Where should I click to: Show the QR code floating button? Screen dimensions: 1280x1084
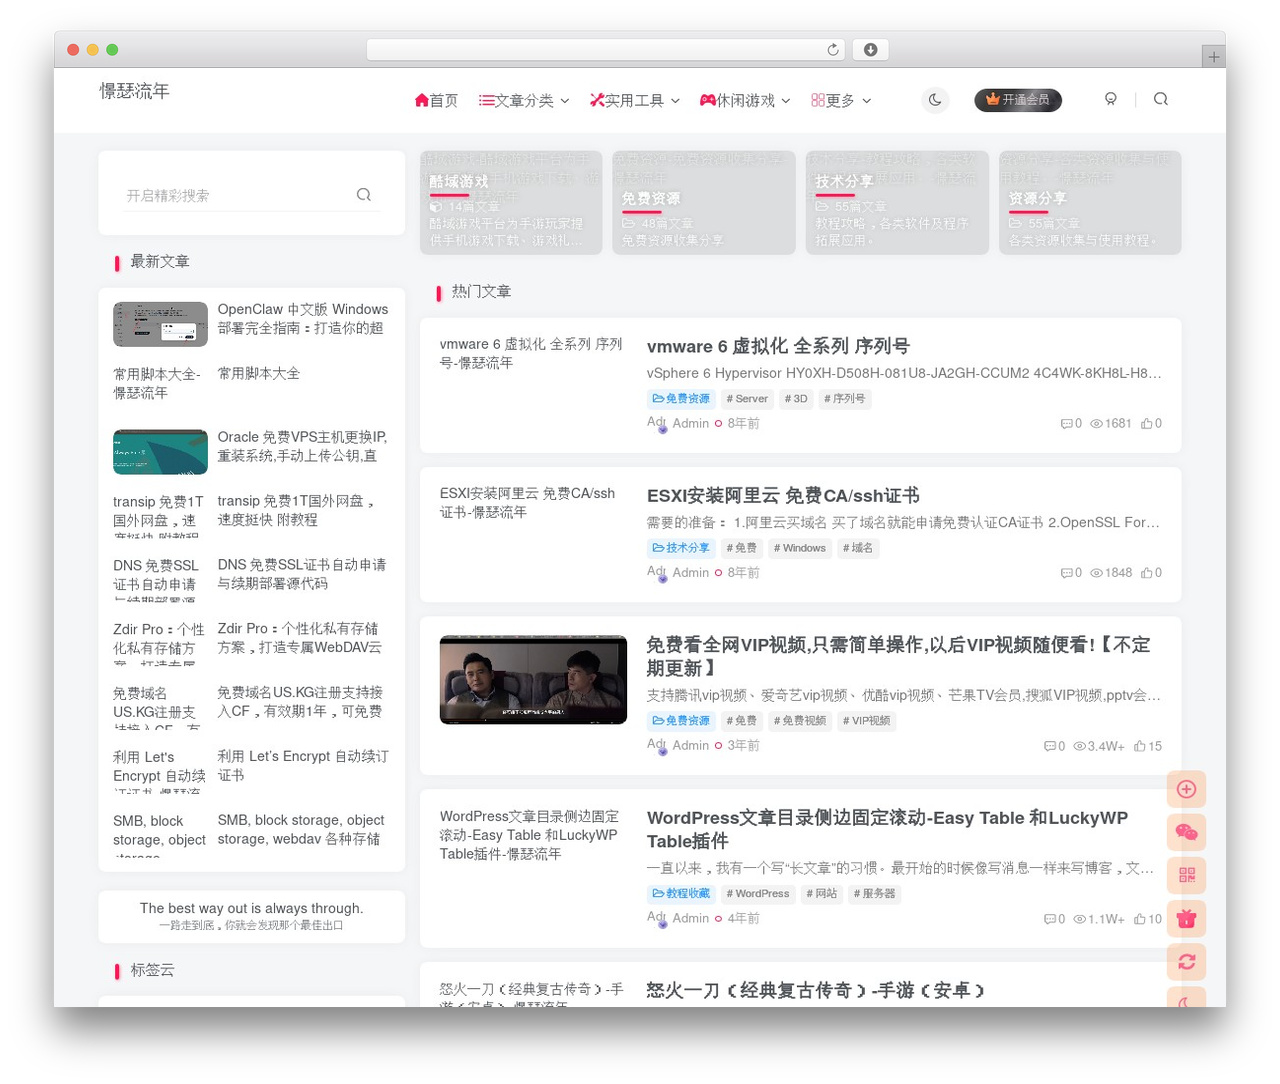point(1187,875)
